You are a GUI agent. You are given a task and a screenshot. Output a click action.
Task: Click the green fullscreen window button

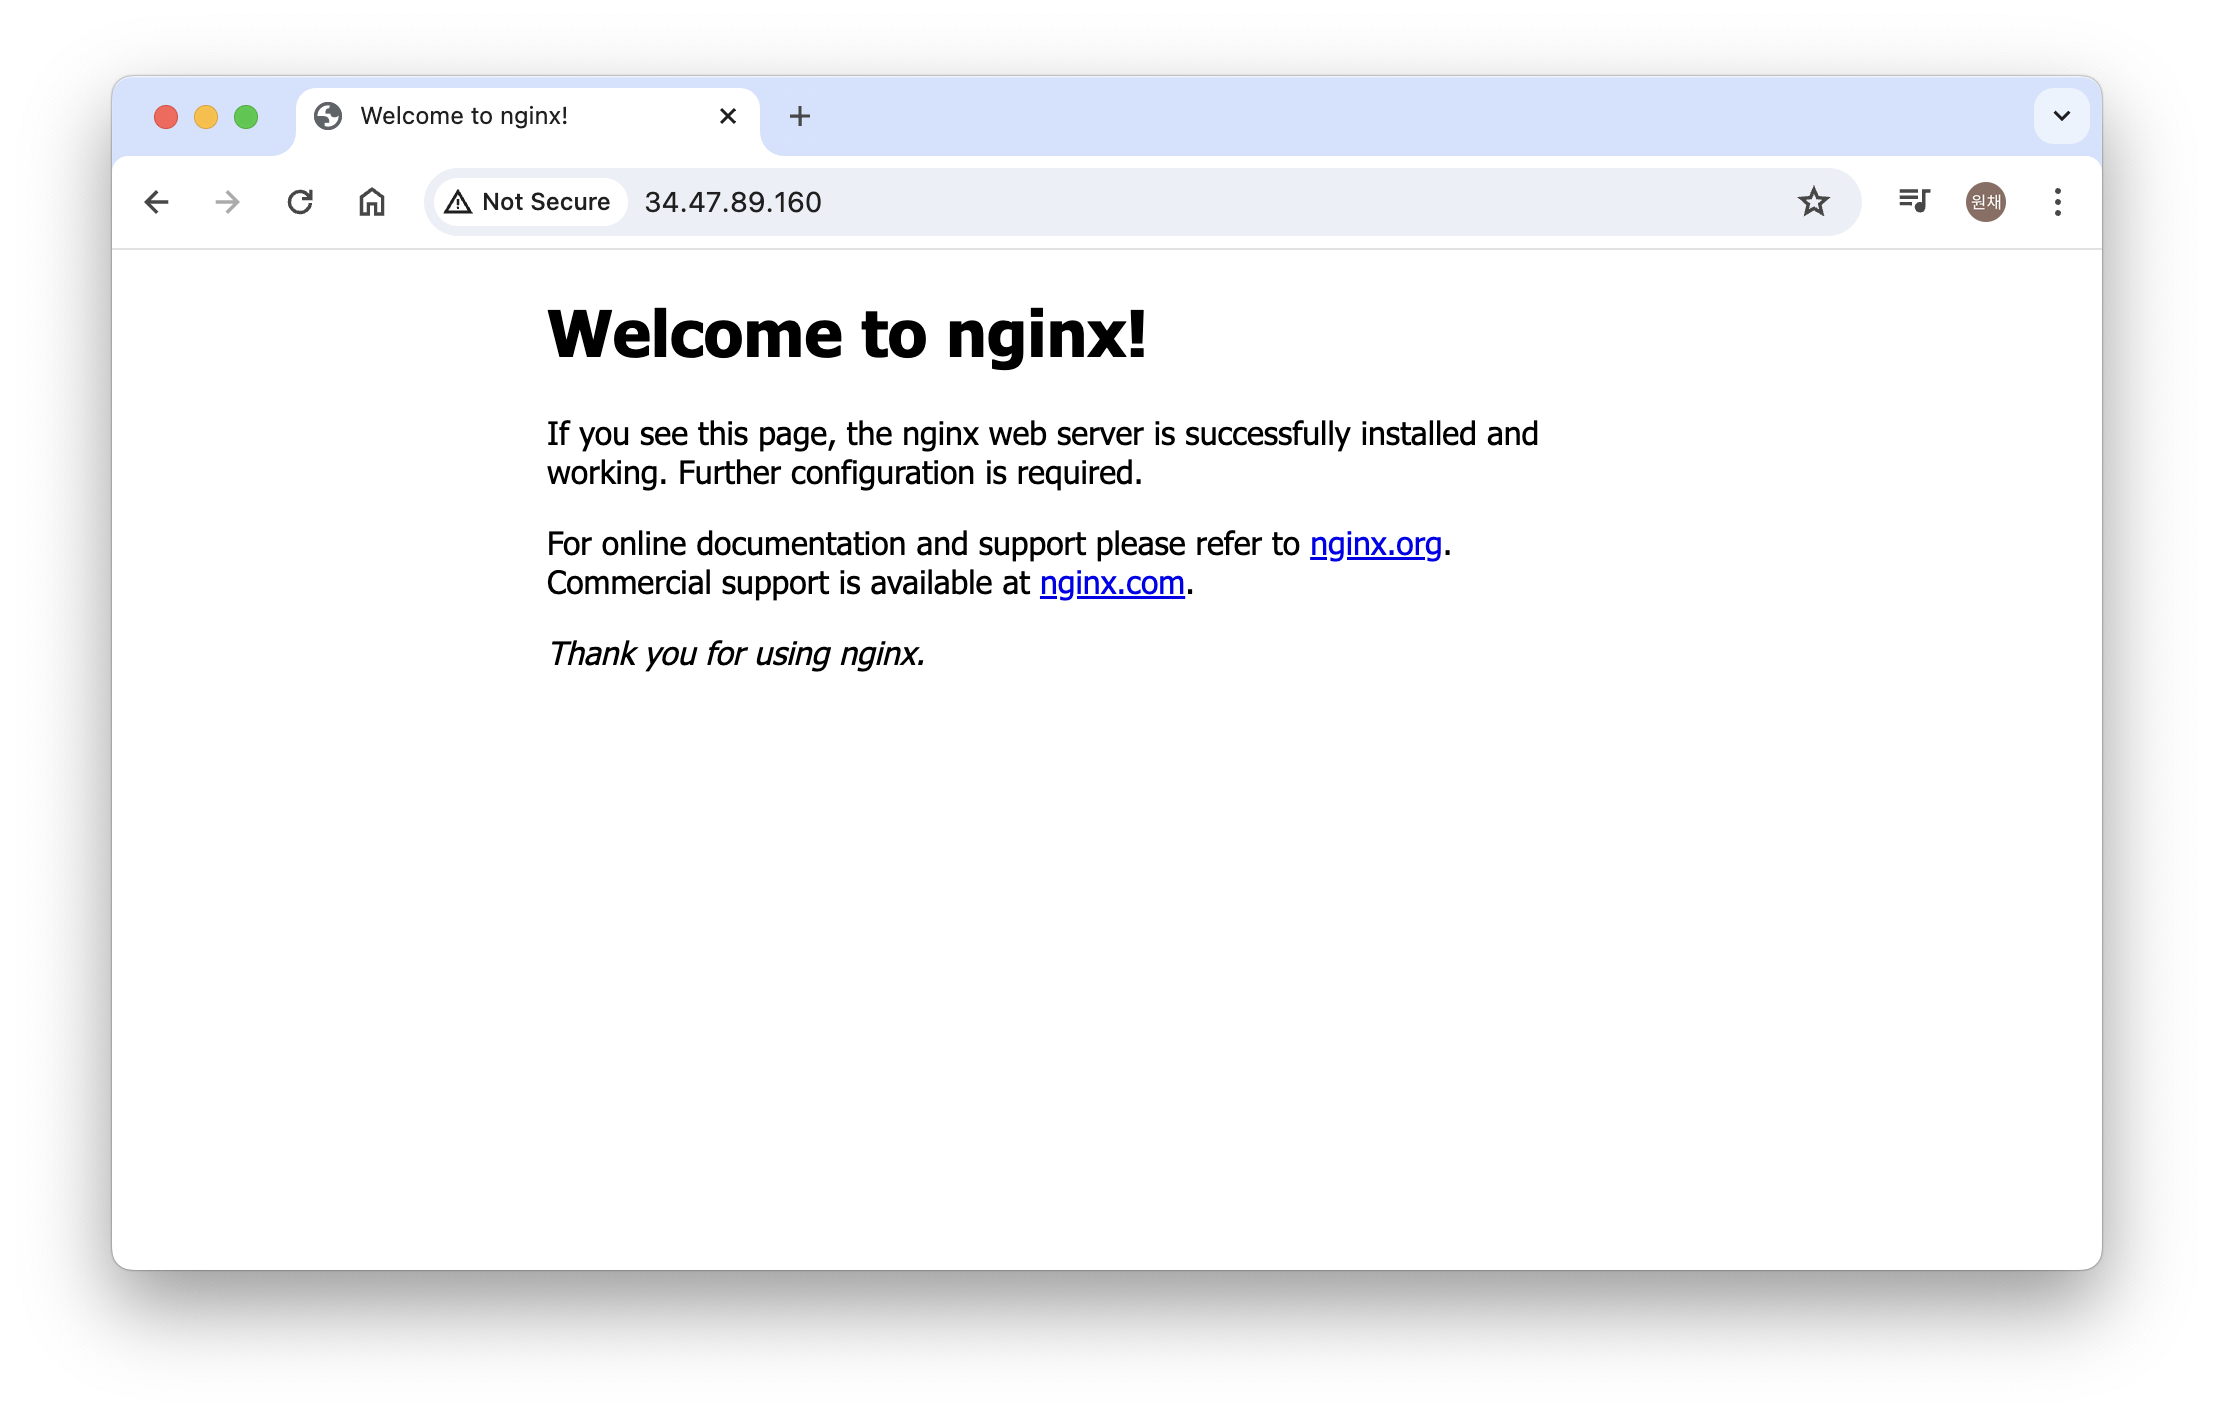pyautogui.click(x=246, y=117)
